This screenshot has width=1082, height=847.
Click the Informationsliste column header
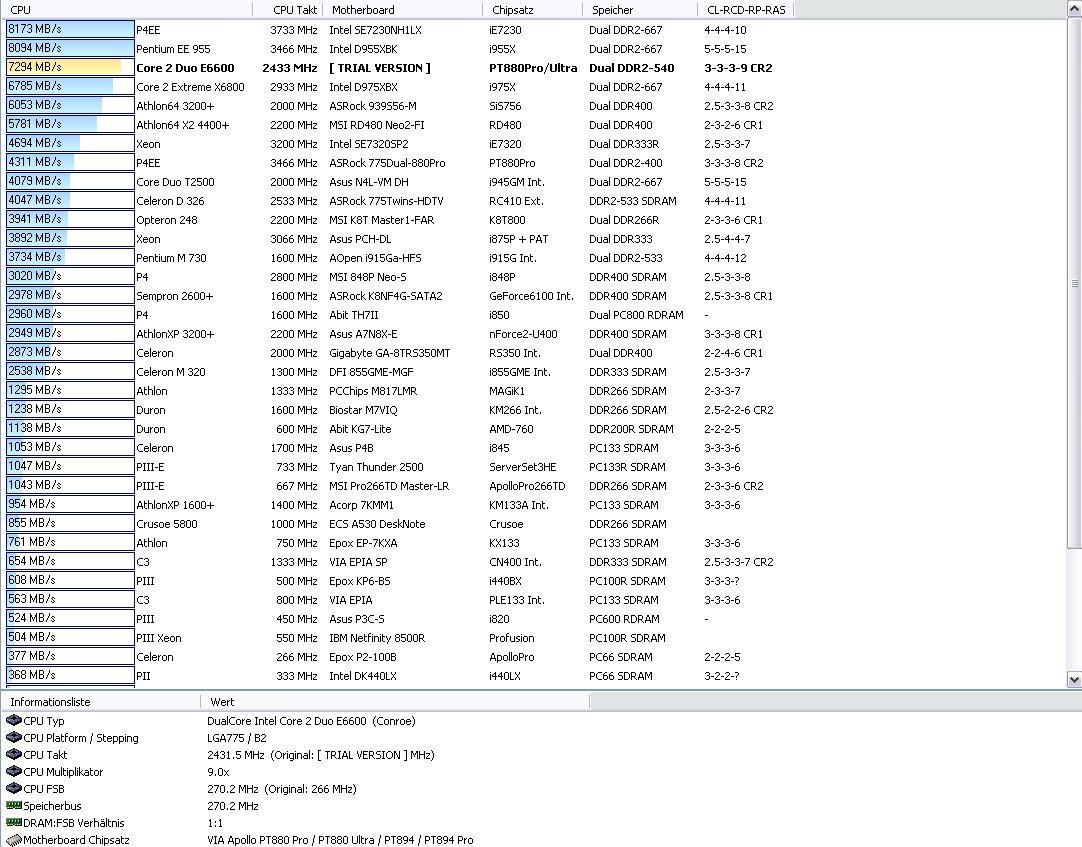pyautogui.click(x=101, y=701)
